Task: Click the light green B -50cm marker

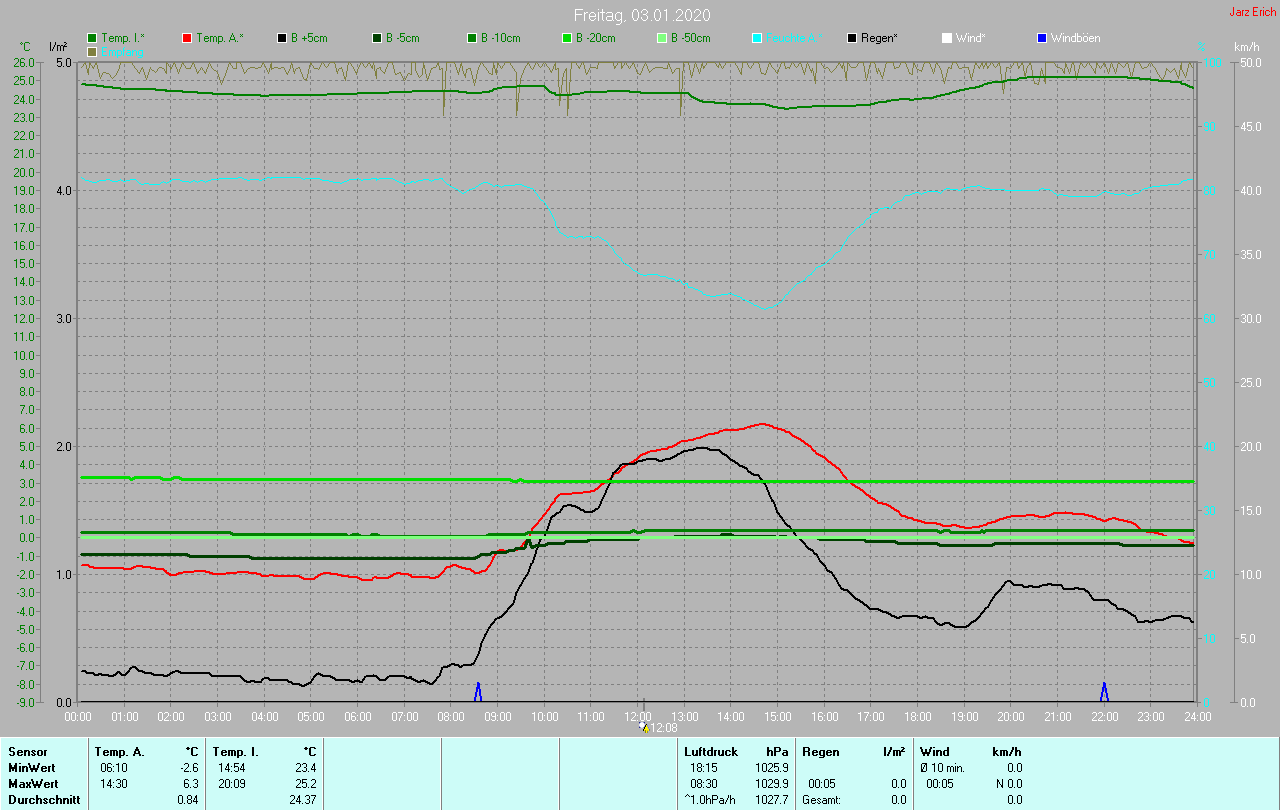Action: 662,38
